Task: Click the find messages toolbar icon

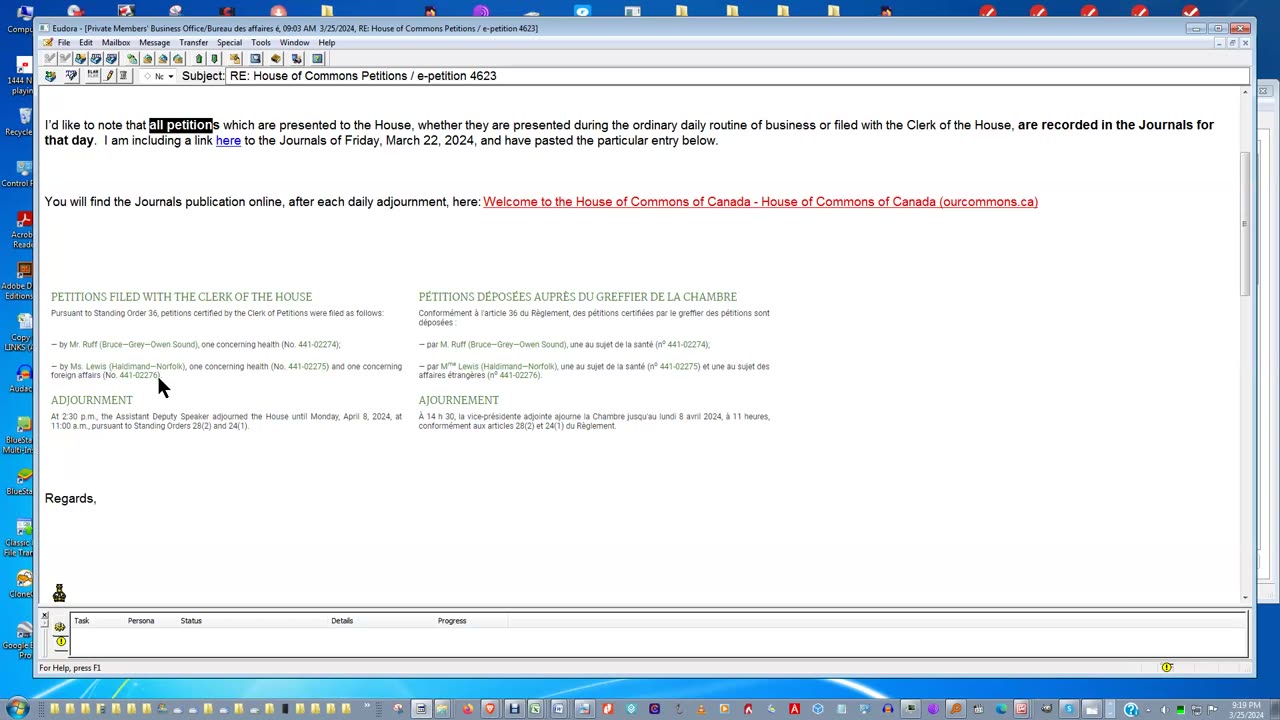Action: (256, 58)
